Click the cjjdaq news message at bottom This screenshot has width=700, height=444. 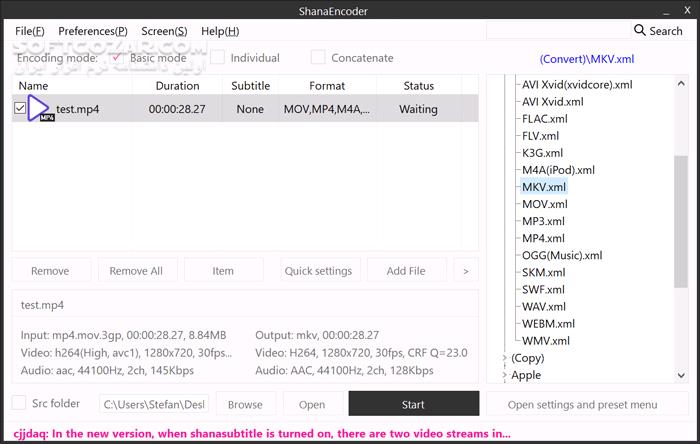coord(262,434)
